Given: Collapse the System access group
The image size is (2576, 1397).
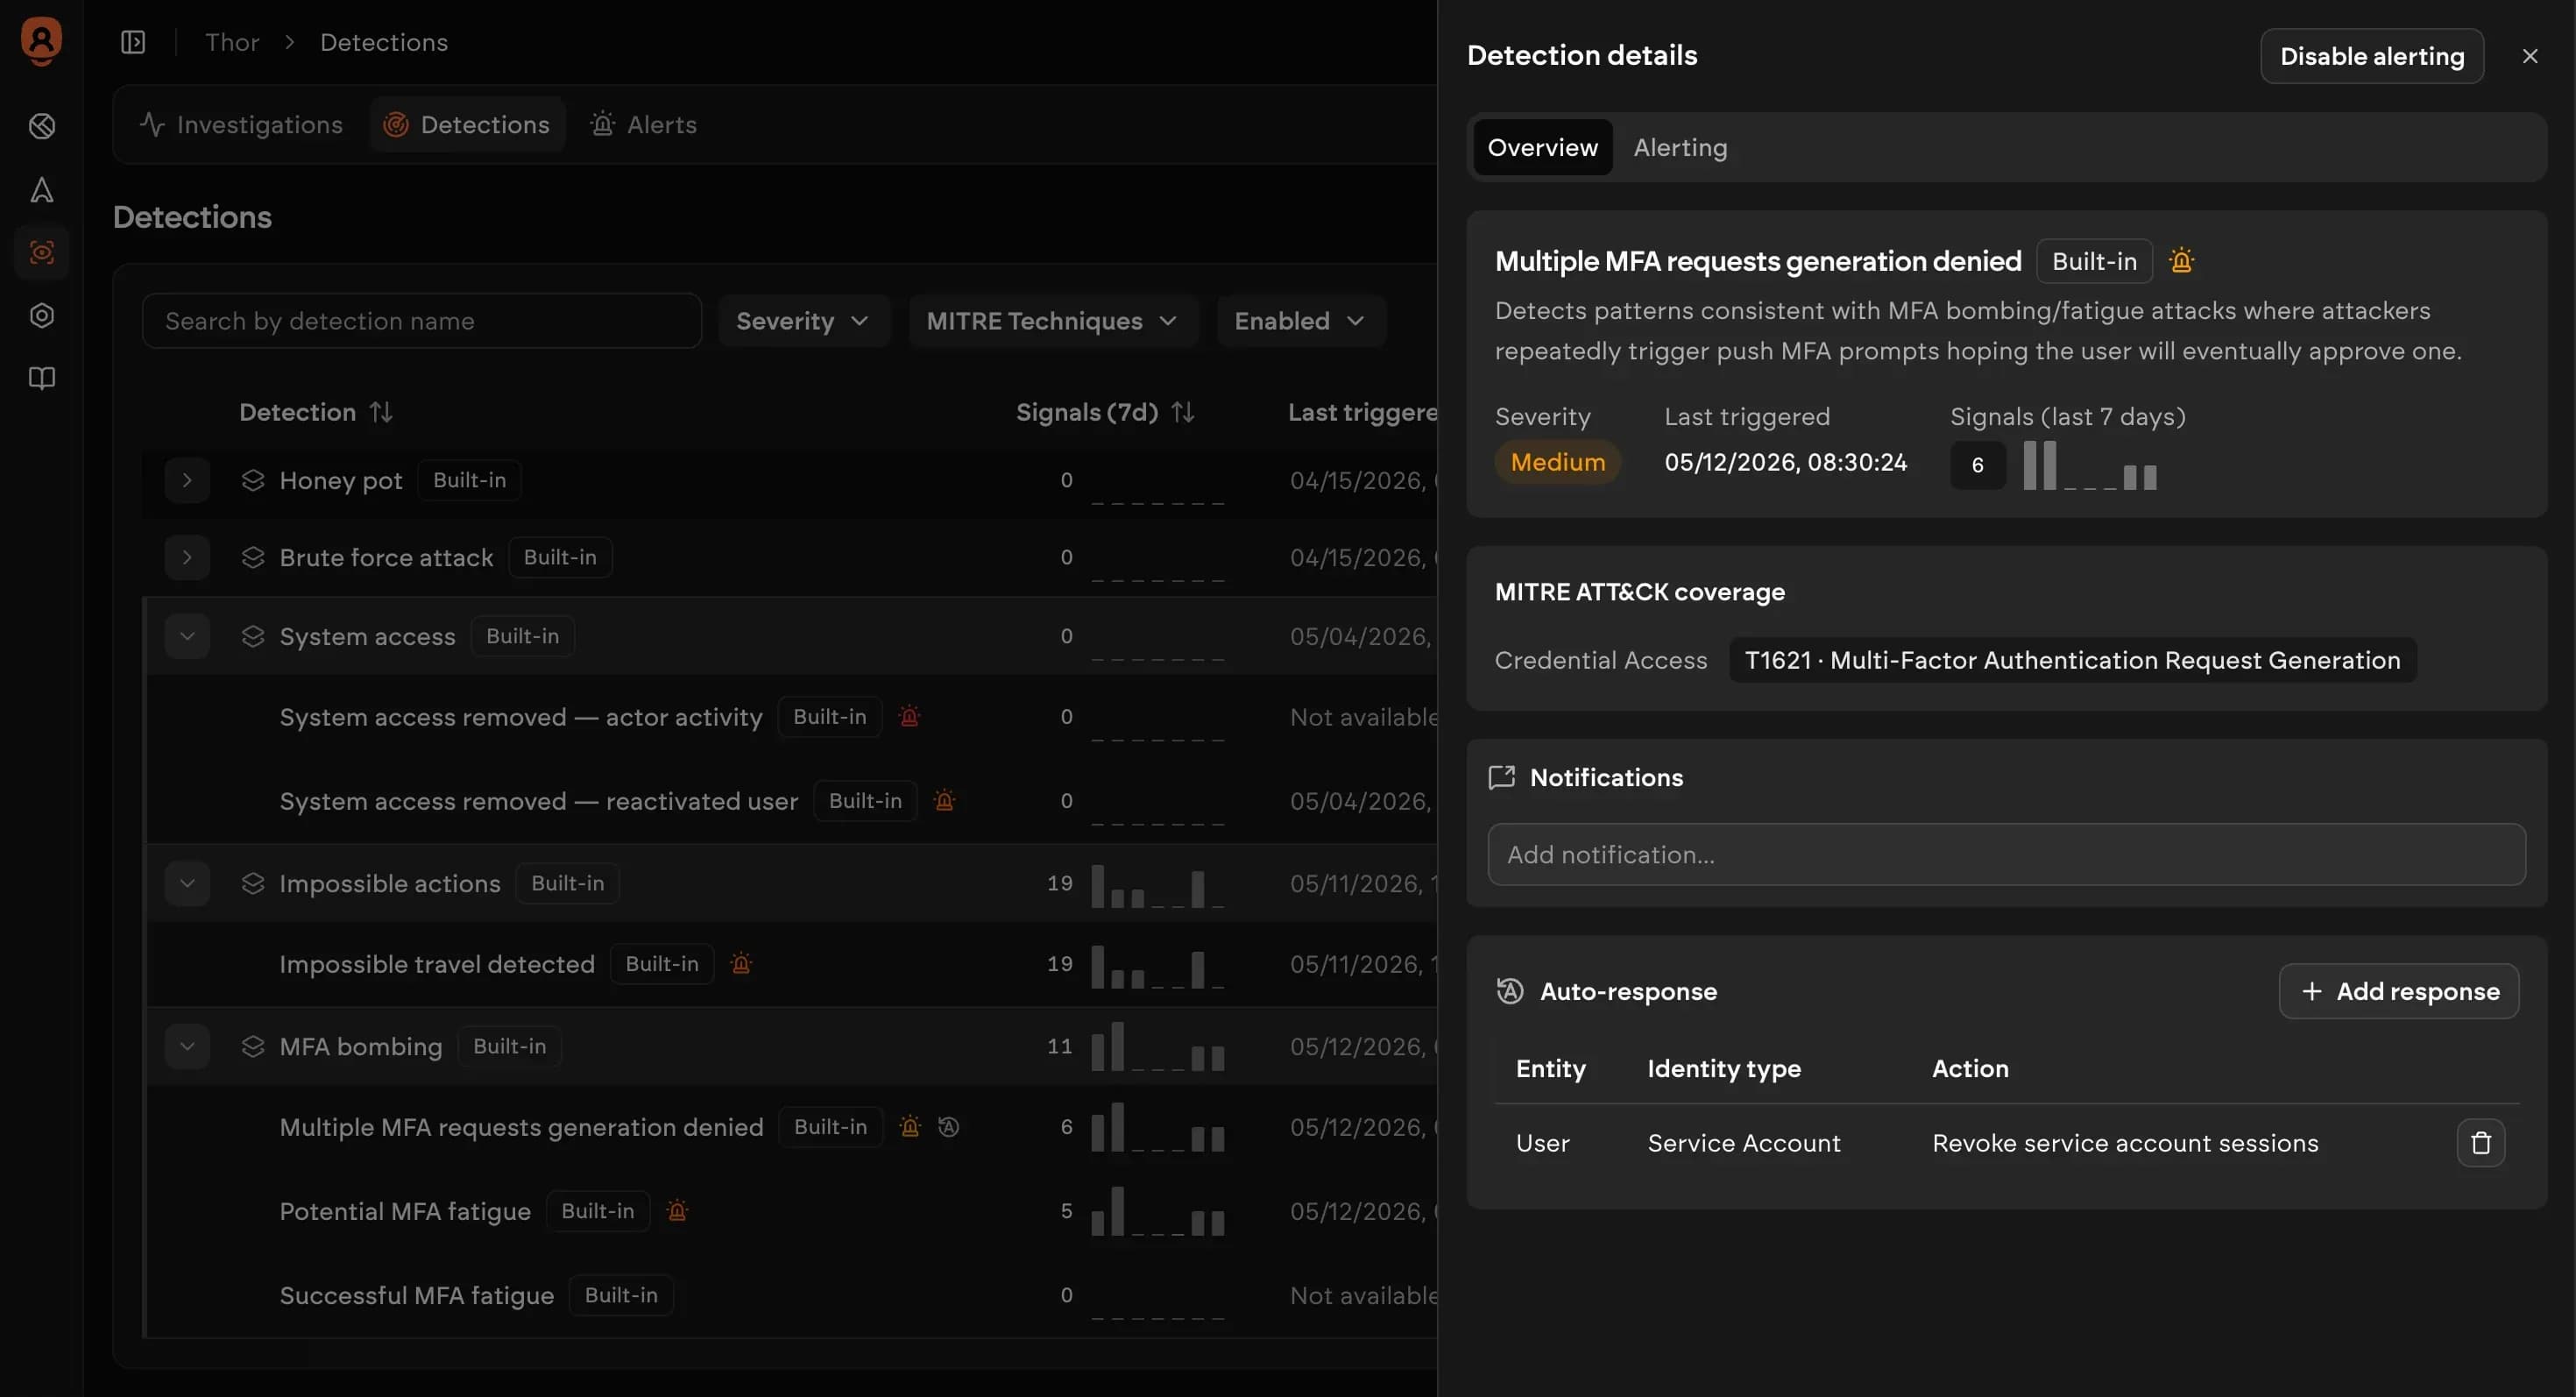Looking at the screenshot, I should pos(187,636).
